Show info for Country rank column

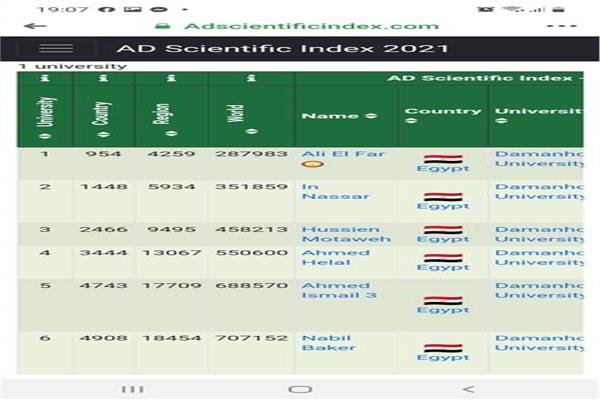104,78
